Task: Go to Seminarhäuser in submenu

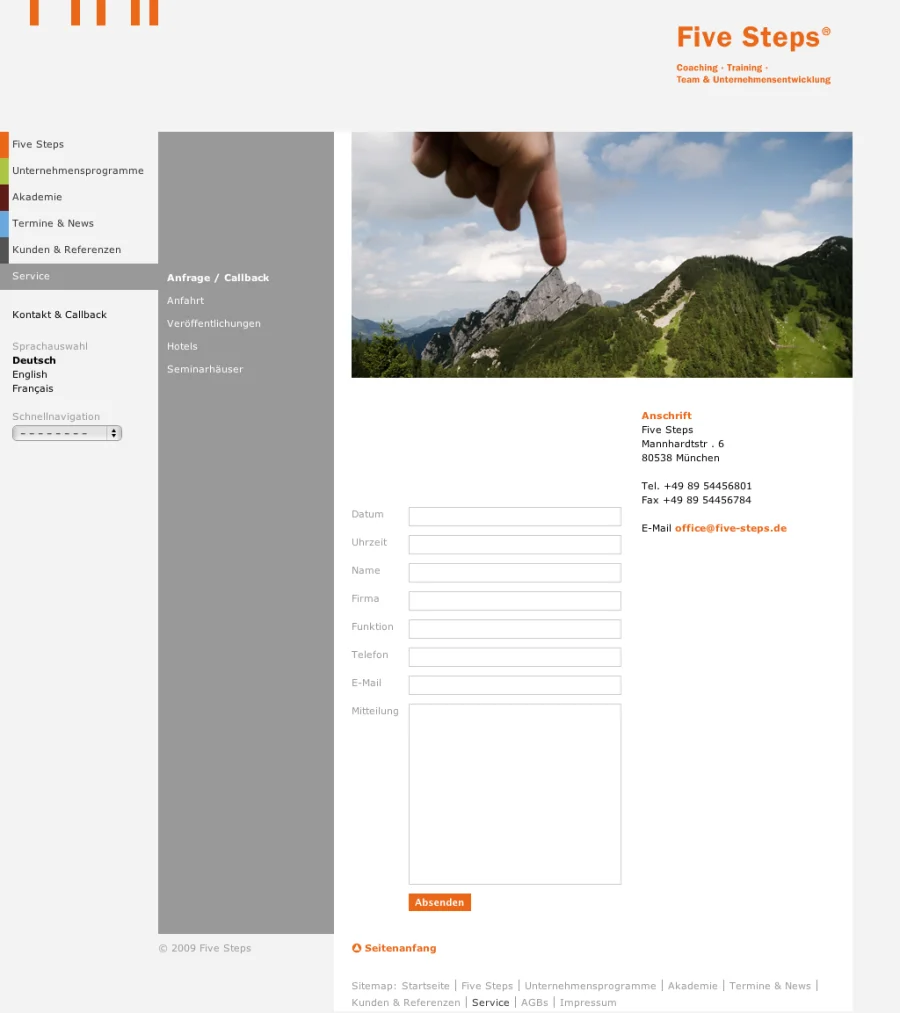Action: coord(205,370)
